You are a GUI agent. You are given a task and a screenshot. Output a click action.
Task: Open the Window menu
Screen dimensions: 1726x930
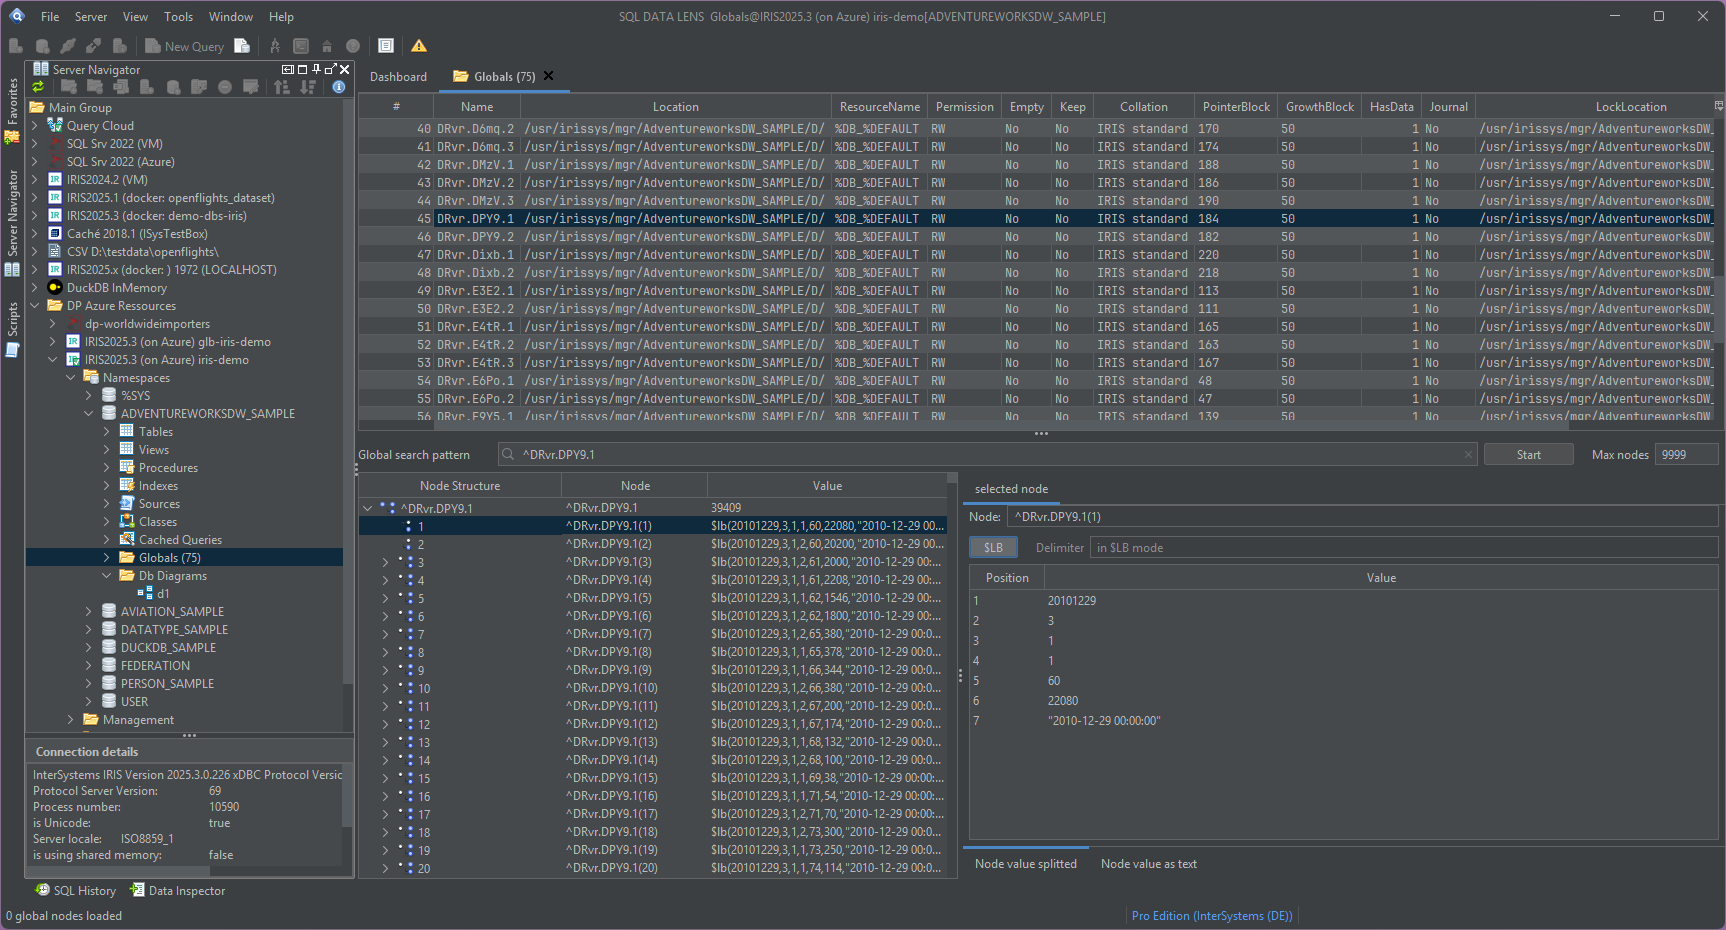click(x=231, y=17)
